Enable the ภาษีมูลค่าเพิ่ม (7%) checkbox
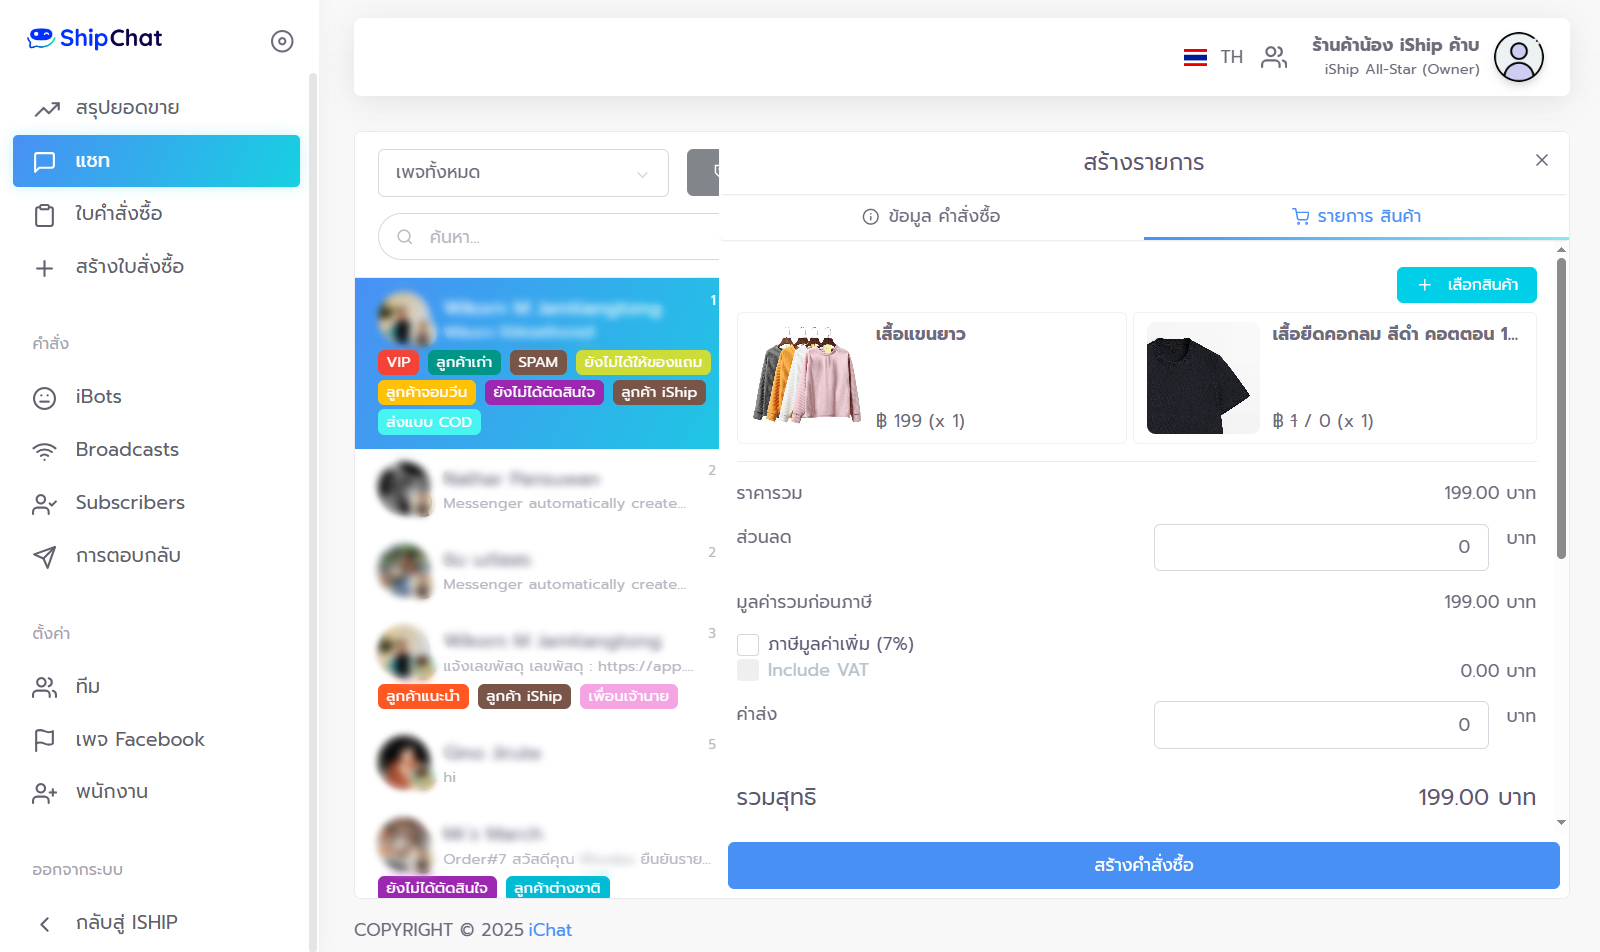 click(x=748, y=645)
